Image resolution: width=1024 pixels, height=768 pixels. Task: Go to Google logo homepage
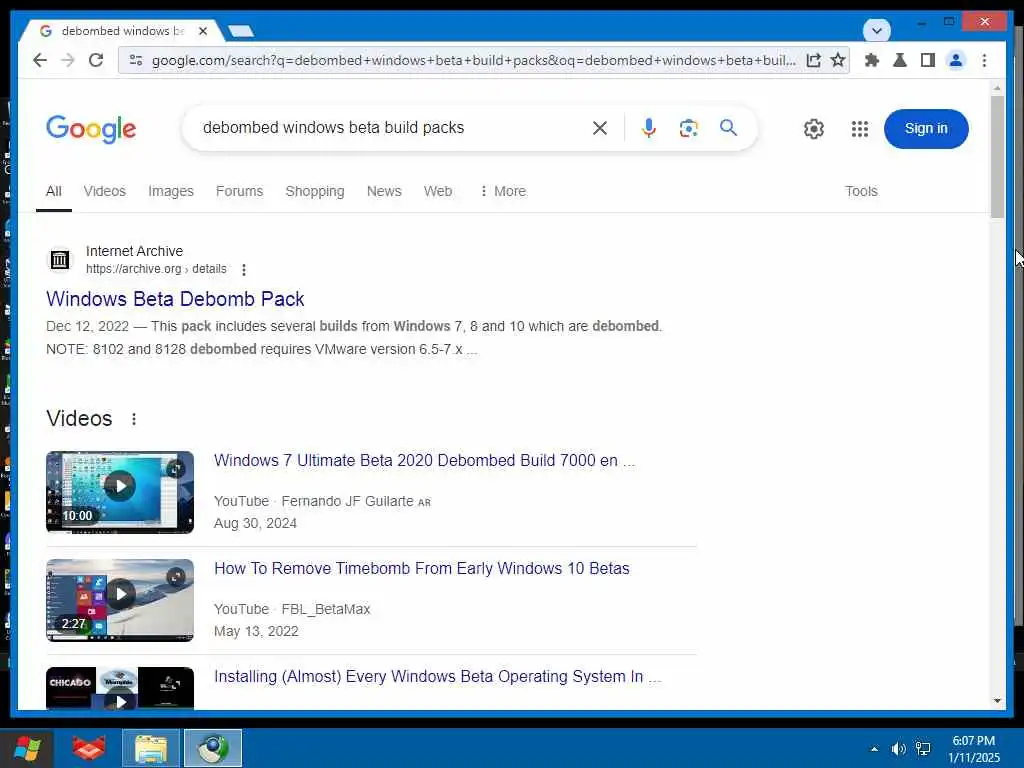pos(91,129)
